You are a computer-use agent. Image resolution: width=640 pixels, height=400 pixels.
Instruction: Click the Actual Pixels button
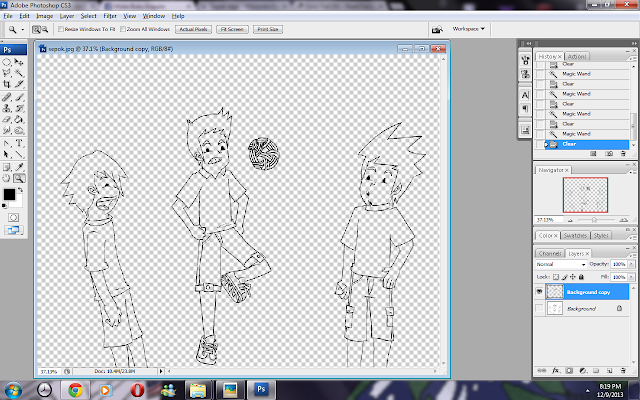pos(193,29)
